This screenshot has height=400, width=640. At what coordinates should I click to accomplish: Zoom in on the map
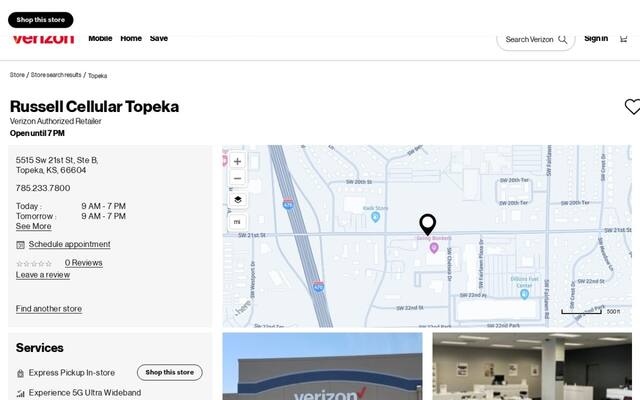[238, 161]
